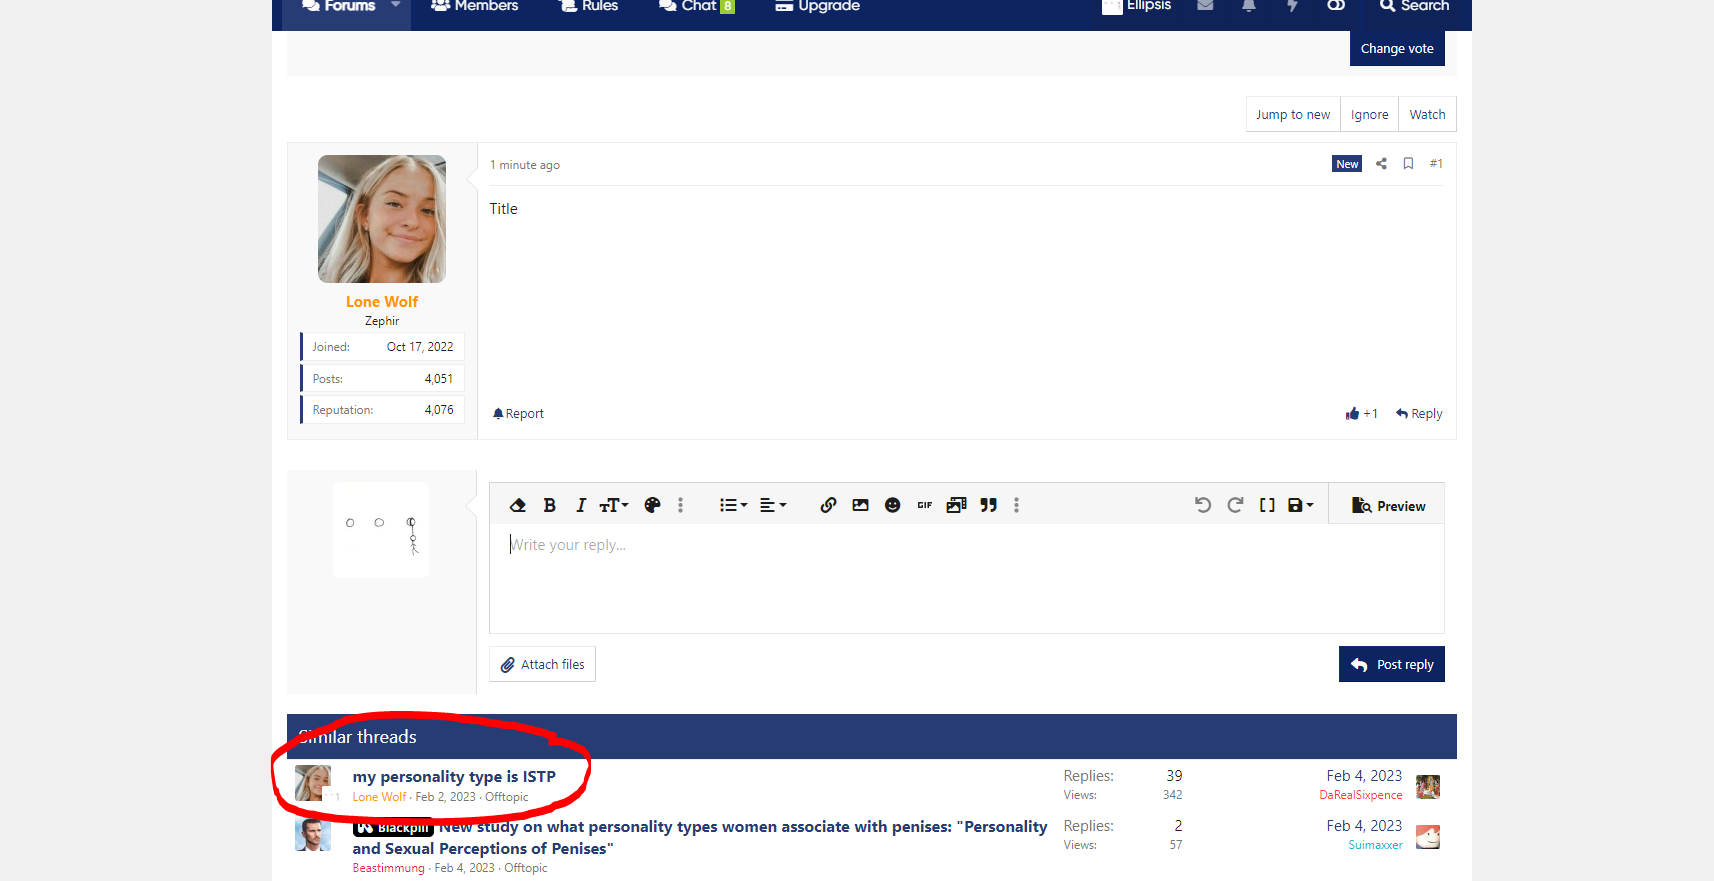Image resolution: width=1714 pixels, height=881 pixels.
Task: Reply to Lone Wolf's post
Action: coord(1419,413)
